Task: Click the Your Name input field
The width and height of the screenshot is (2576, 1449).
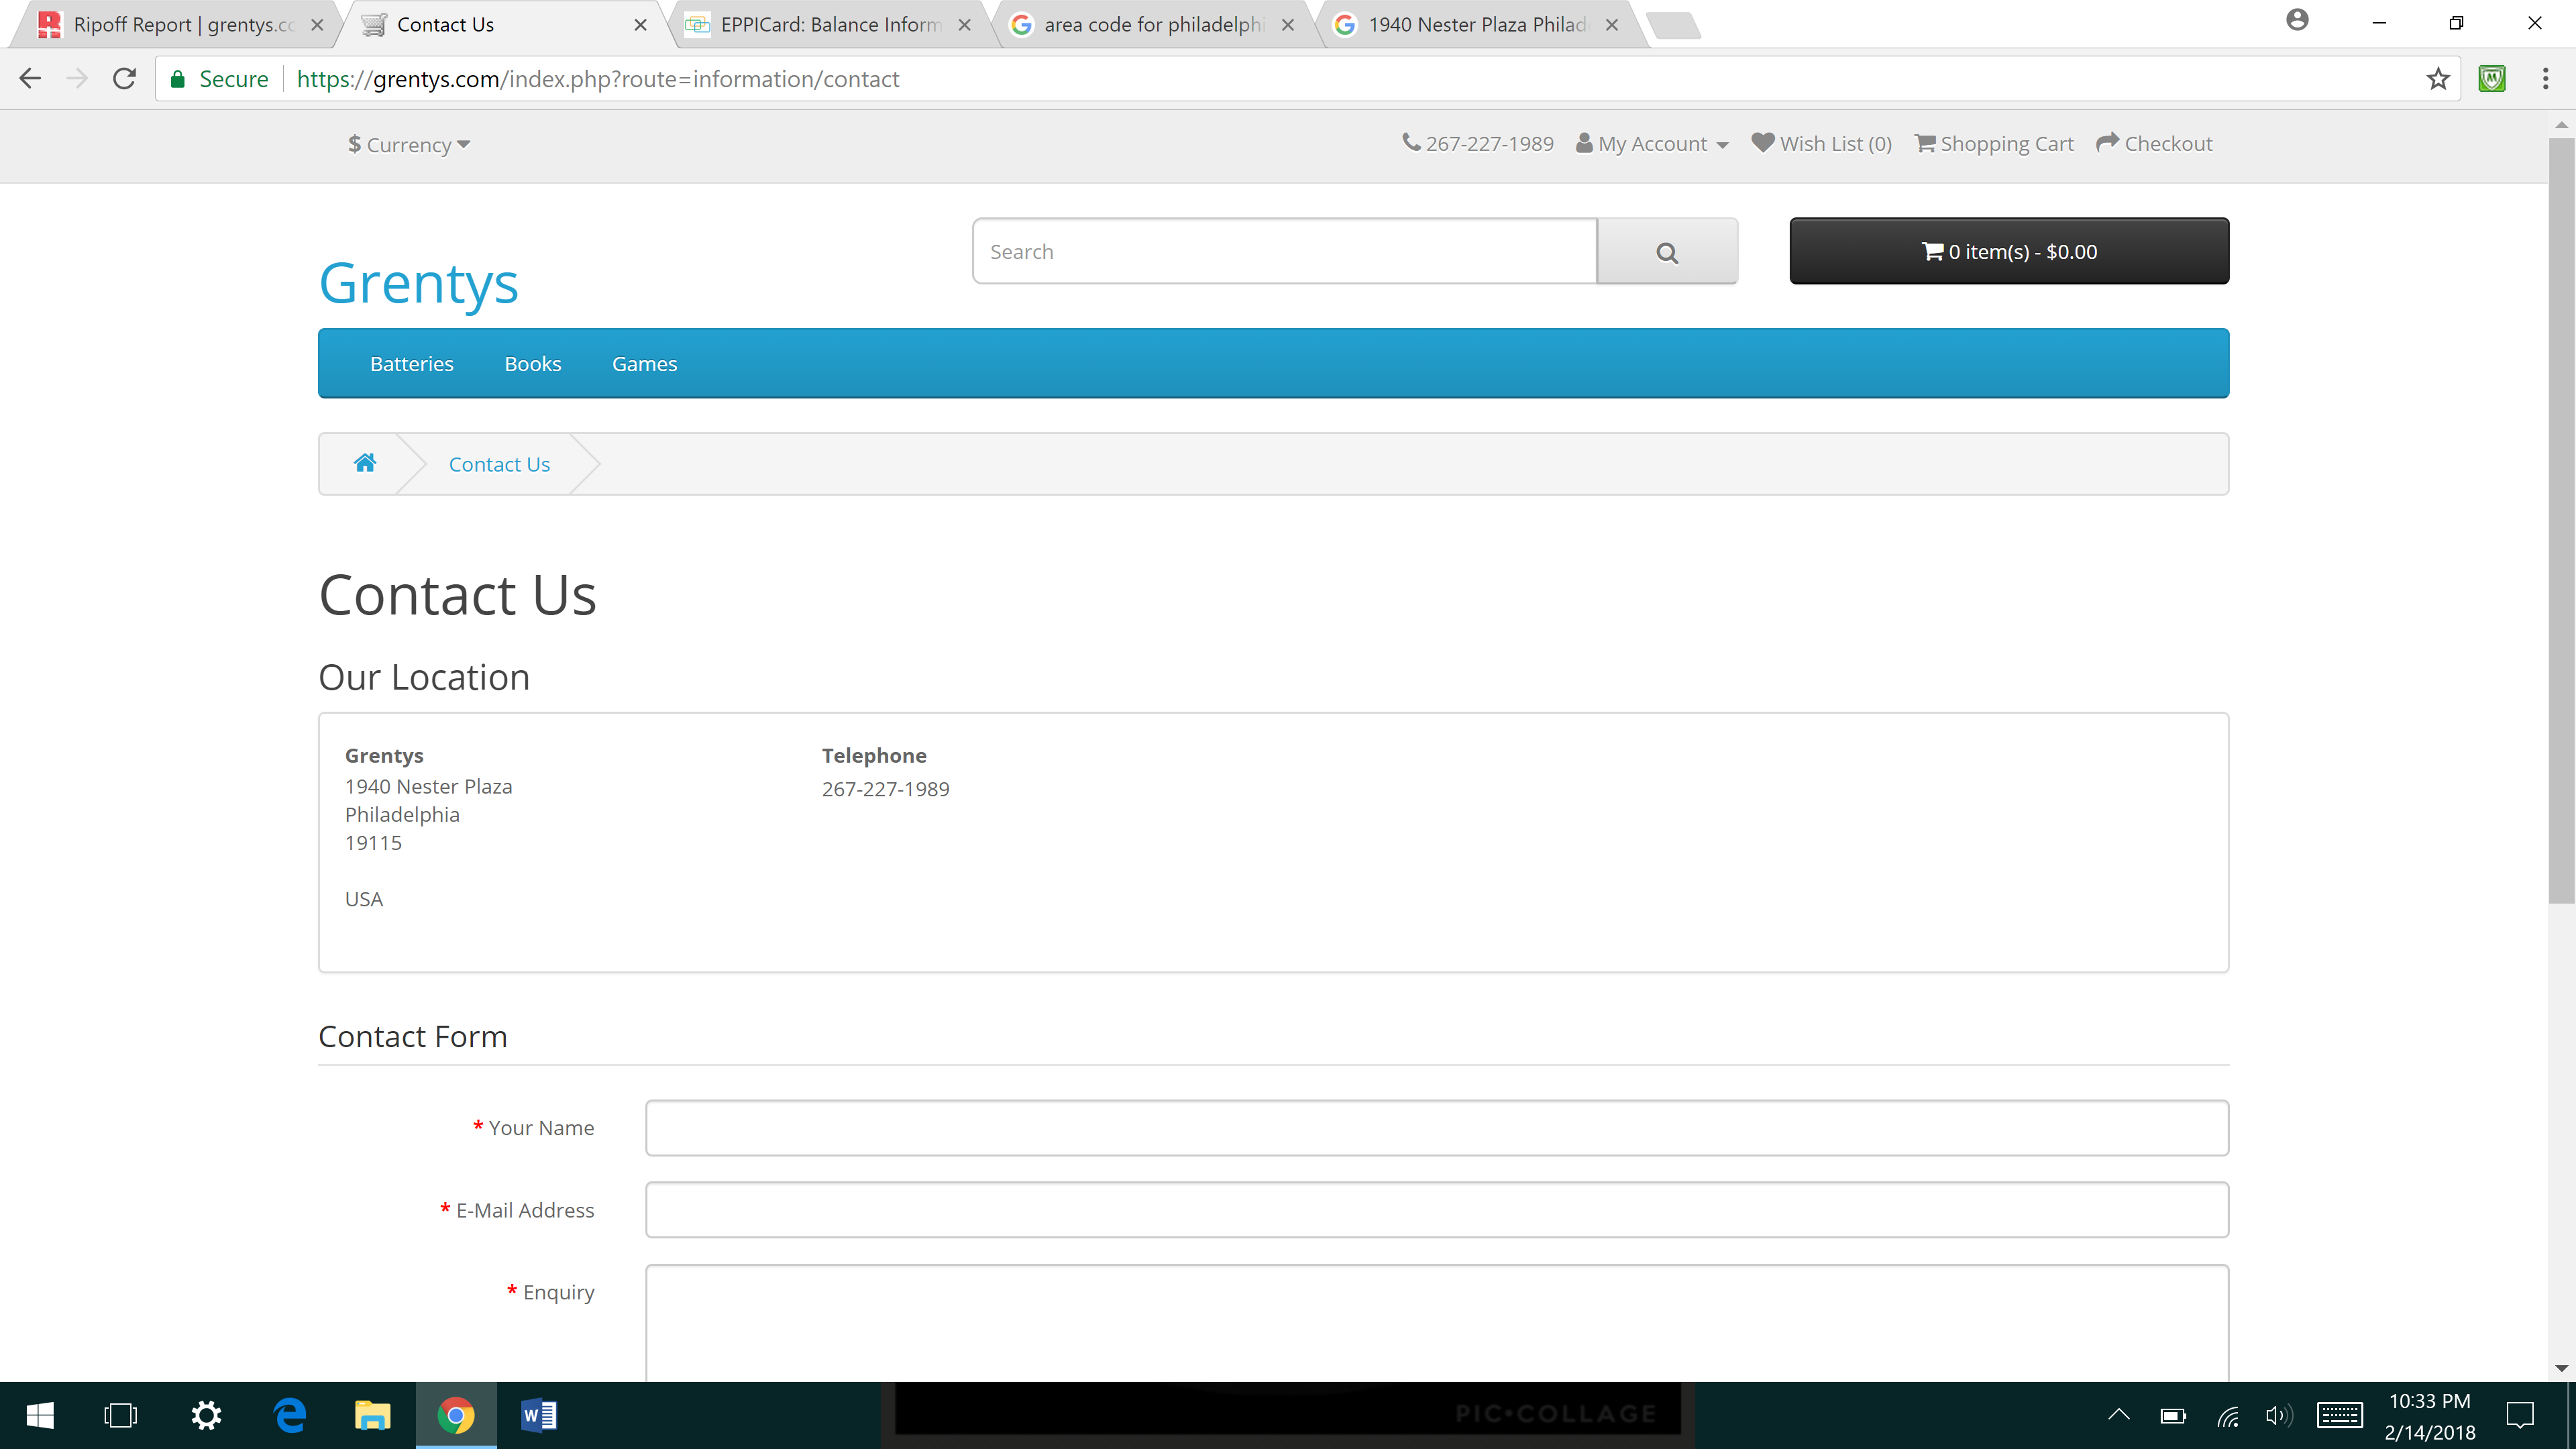Action: (1437, 1127)
